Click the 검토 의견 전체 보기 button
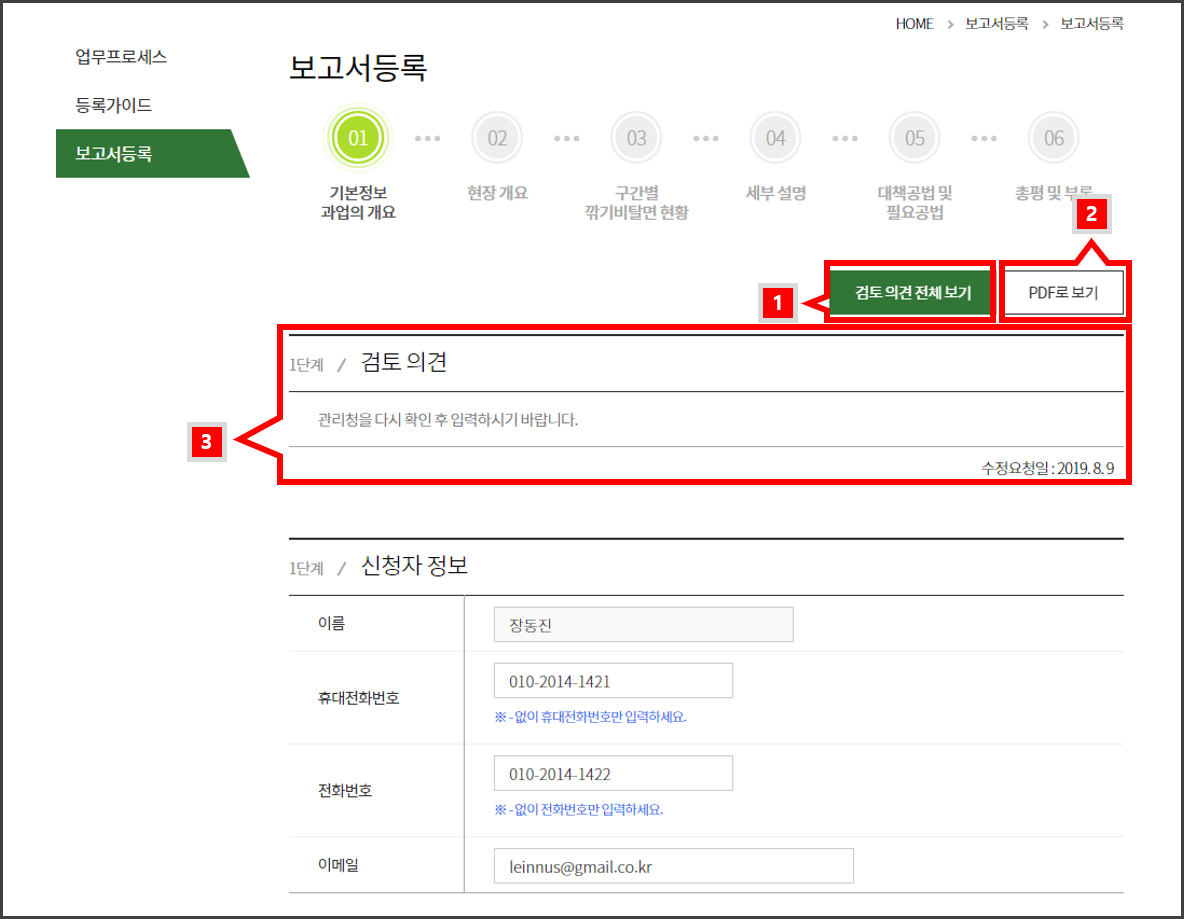Viewport: 1184px width, 919px height. tap(912, 292)
